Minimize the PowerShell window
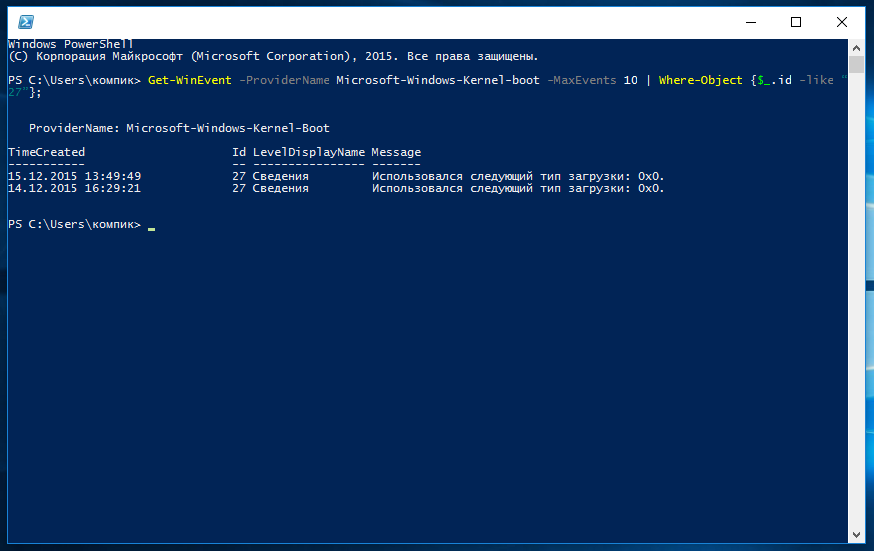The width and height of the screenshot is (874, 551). coord(751,22)
